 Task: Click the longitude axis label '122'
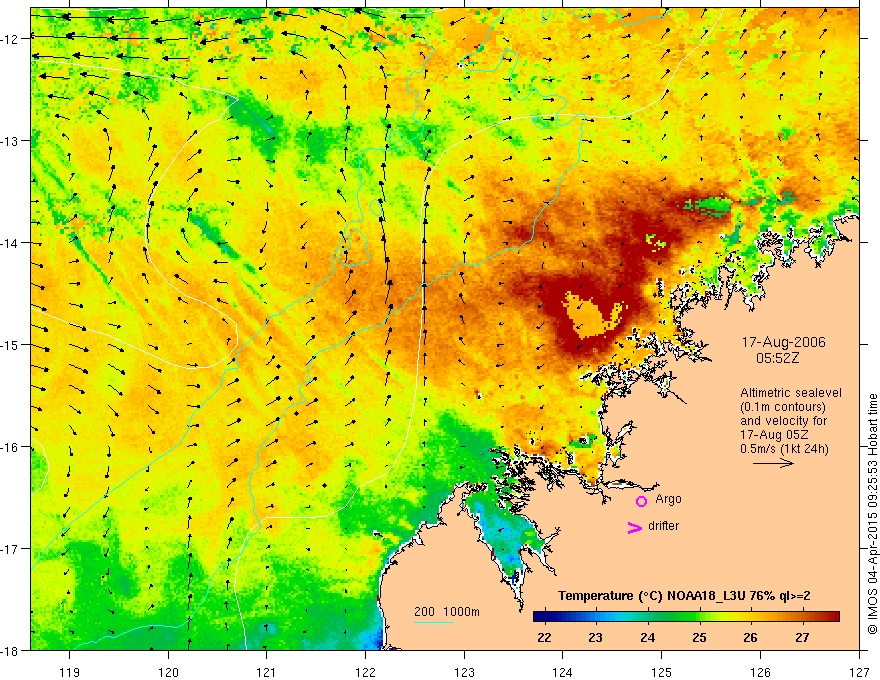pos(365,672)
